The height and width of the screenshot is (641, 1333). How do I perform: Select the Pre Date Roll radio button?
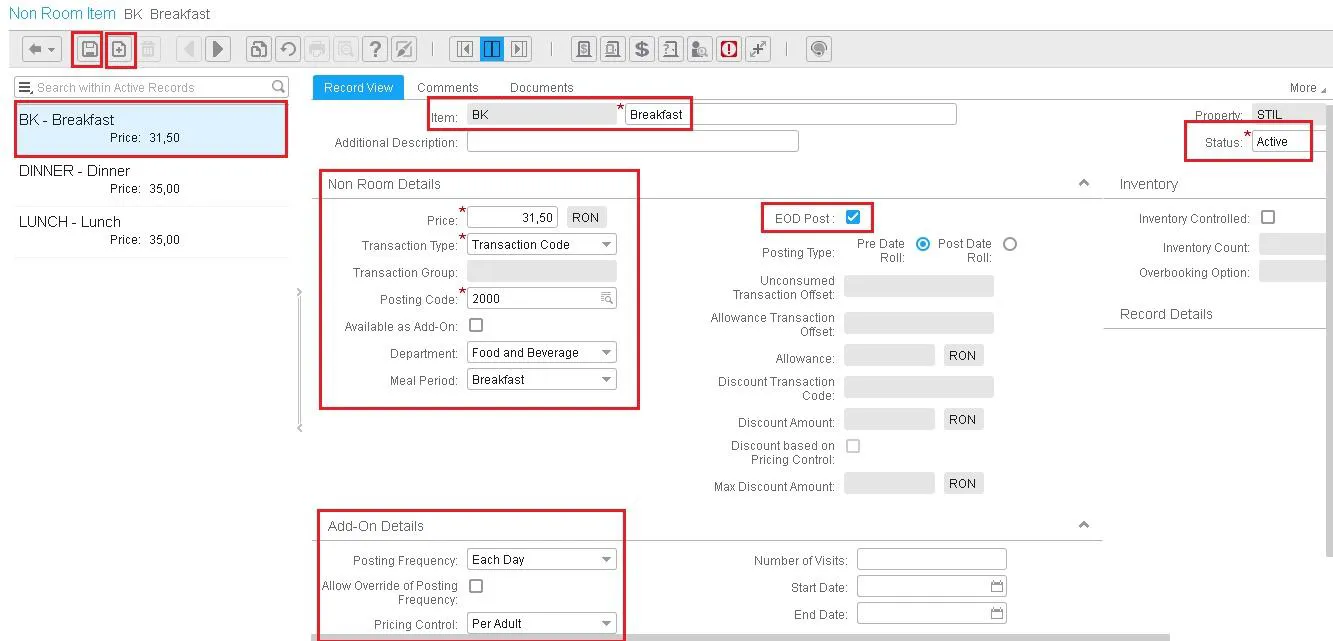(923, 244)
